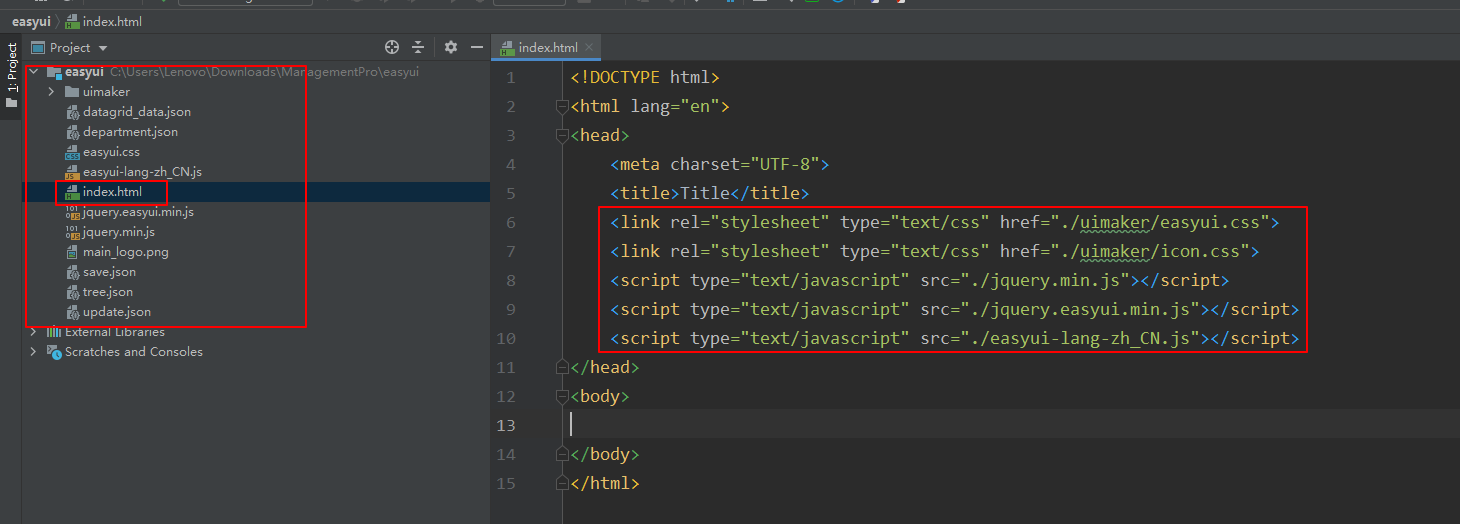This screenshot has height=524, width=1460.
Task: Click the opening <body> tag
Action: 600,396
